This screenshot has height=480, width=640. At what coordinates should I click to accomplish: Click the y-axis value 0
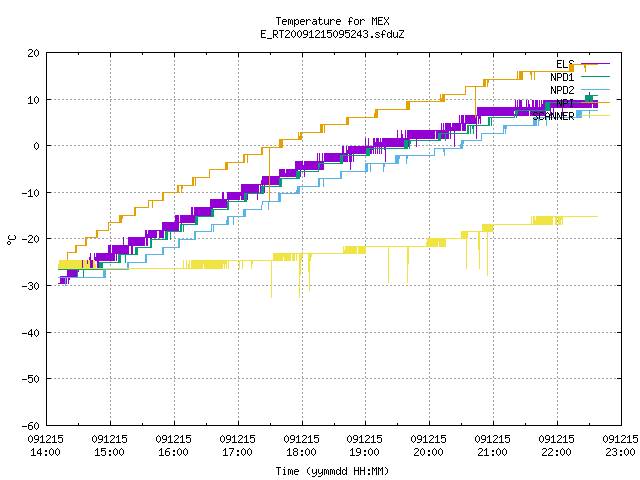pyautogui.click(x=37, y=146)
